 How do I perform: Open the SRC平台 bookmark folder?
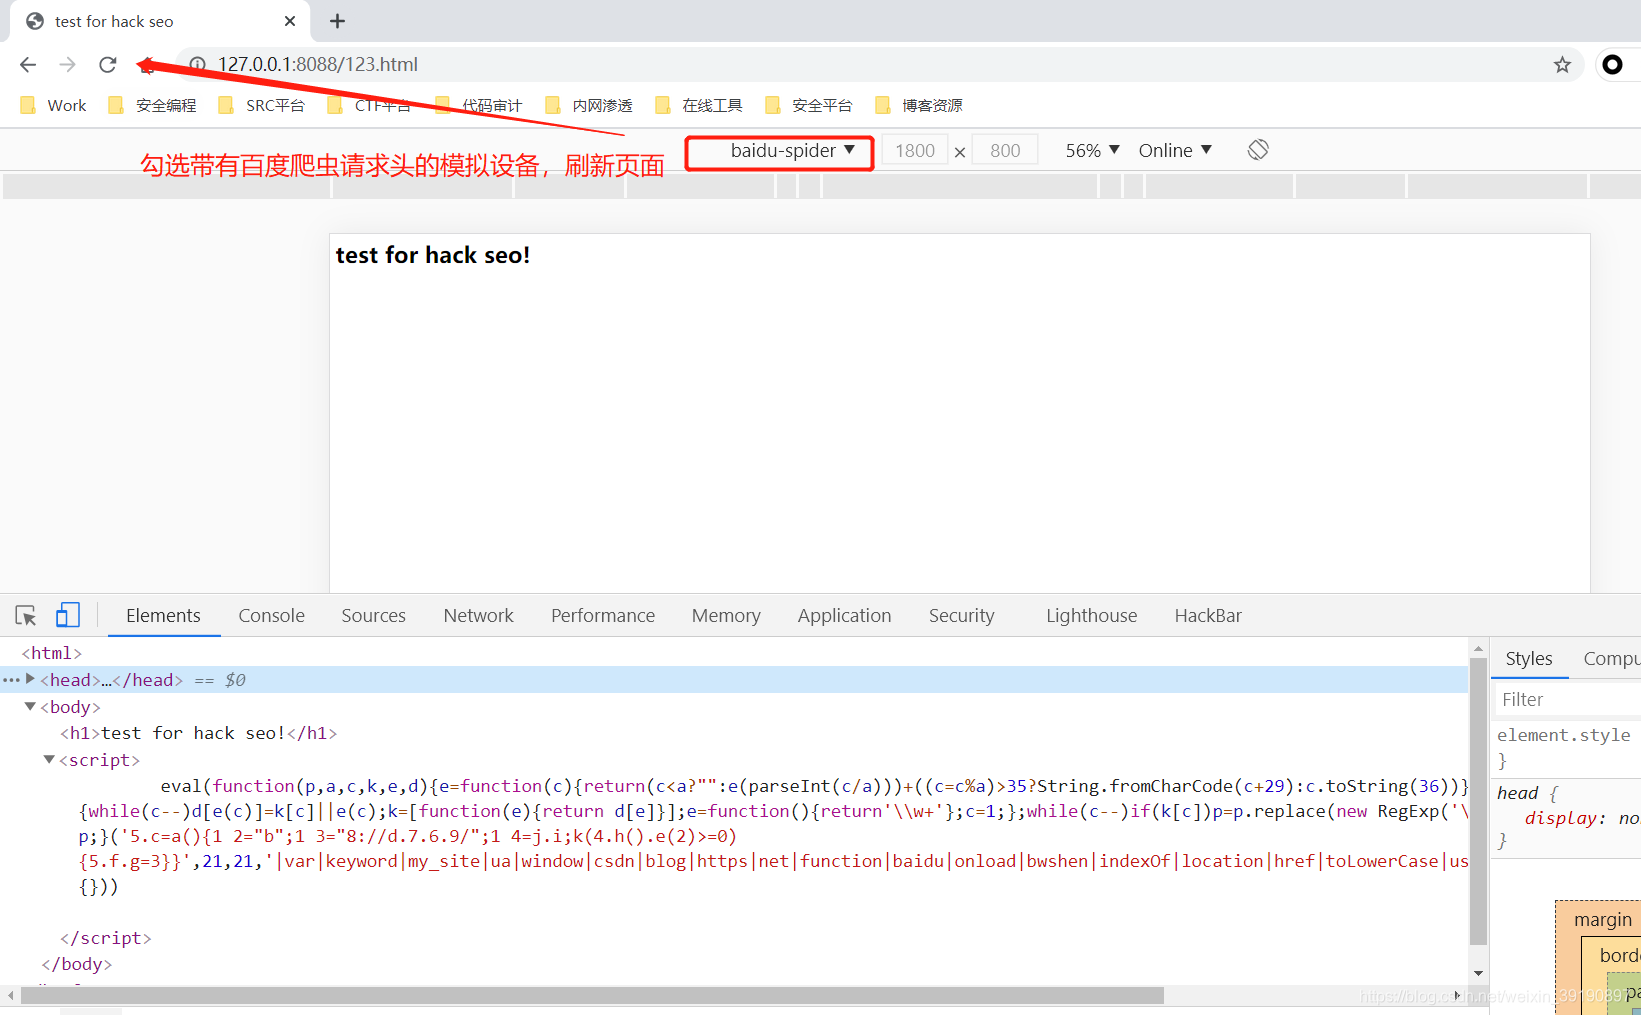pyautogui.click(x=262, y=105)
